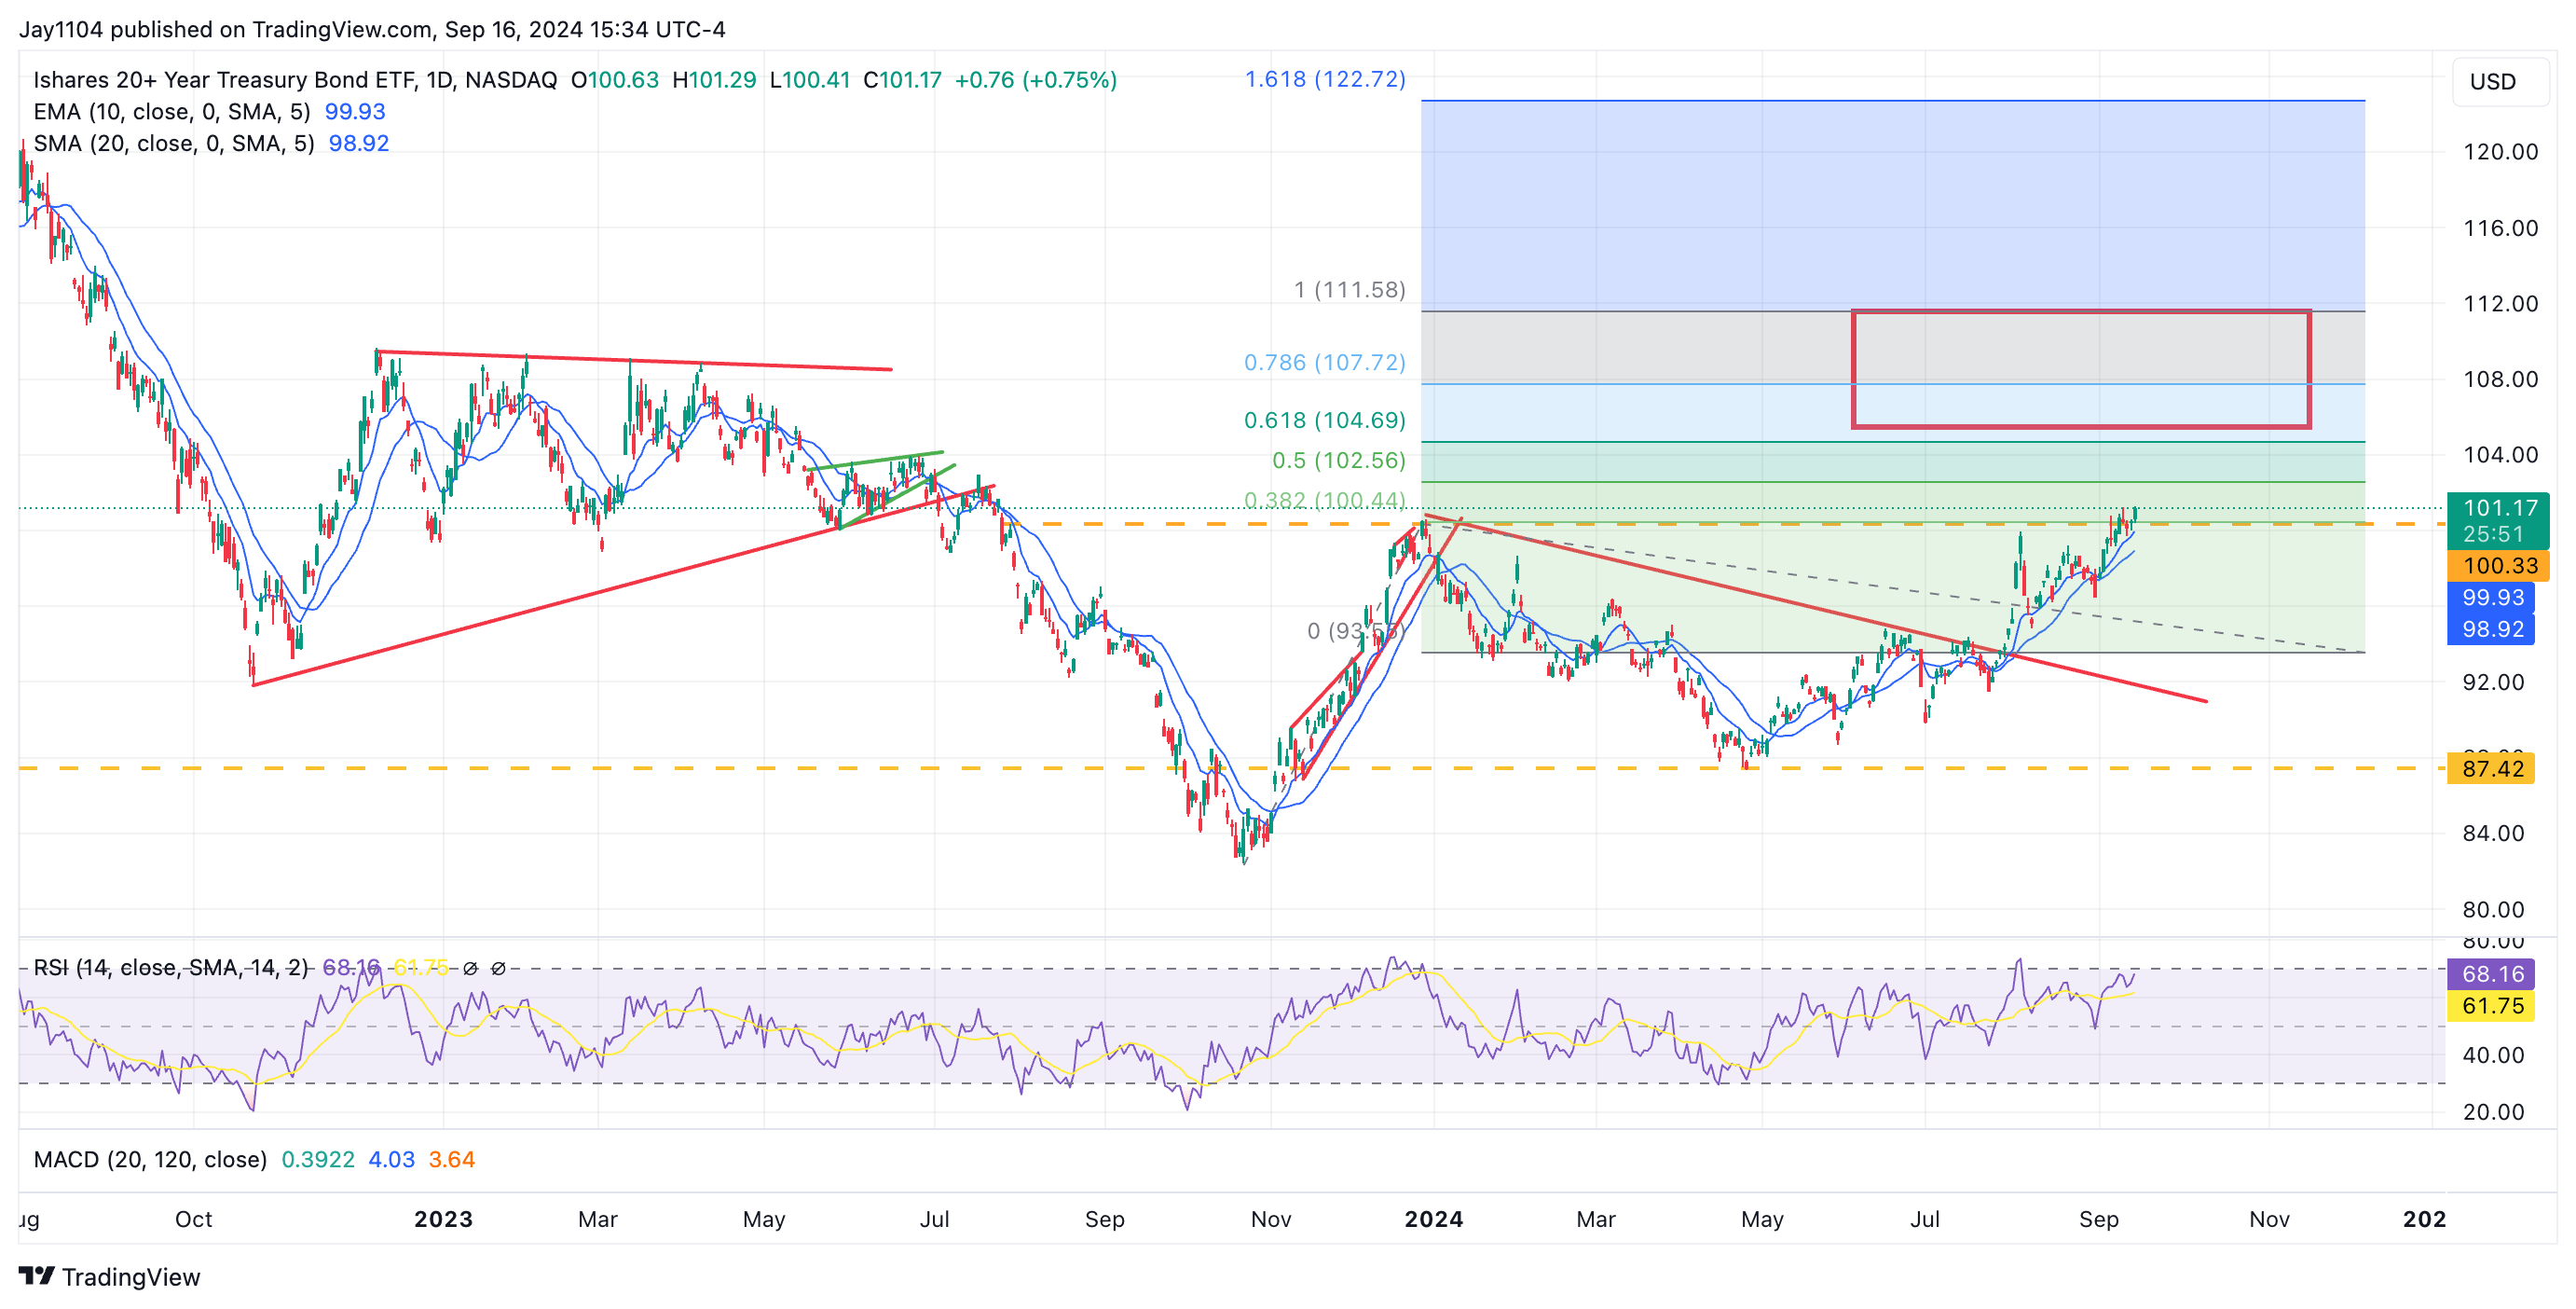Click the 0.786 (107.72) Fibonacci label

click(1325, 363)
